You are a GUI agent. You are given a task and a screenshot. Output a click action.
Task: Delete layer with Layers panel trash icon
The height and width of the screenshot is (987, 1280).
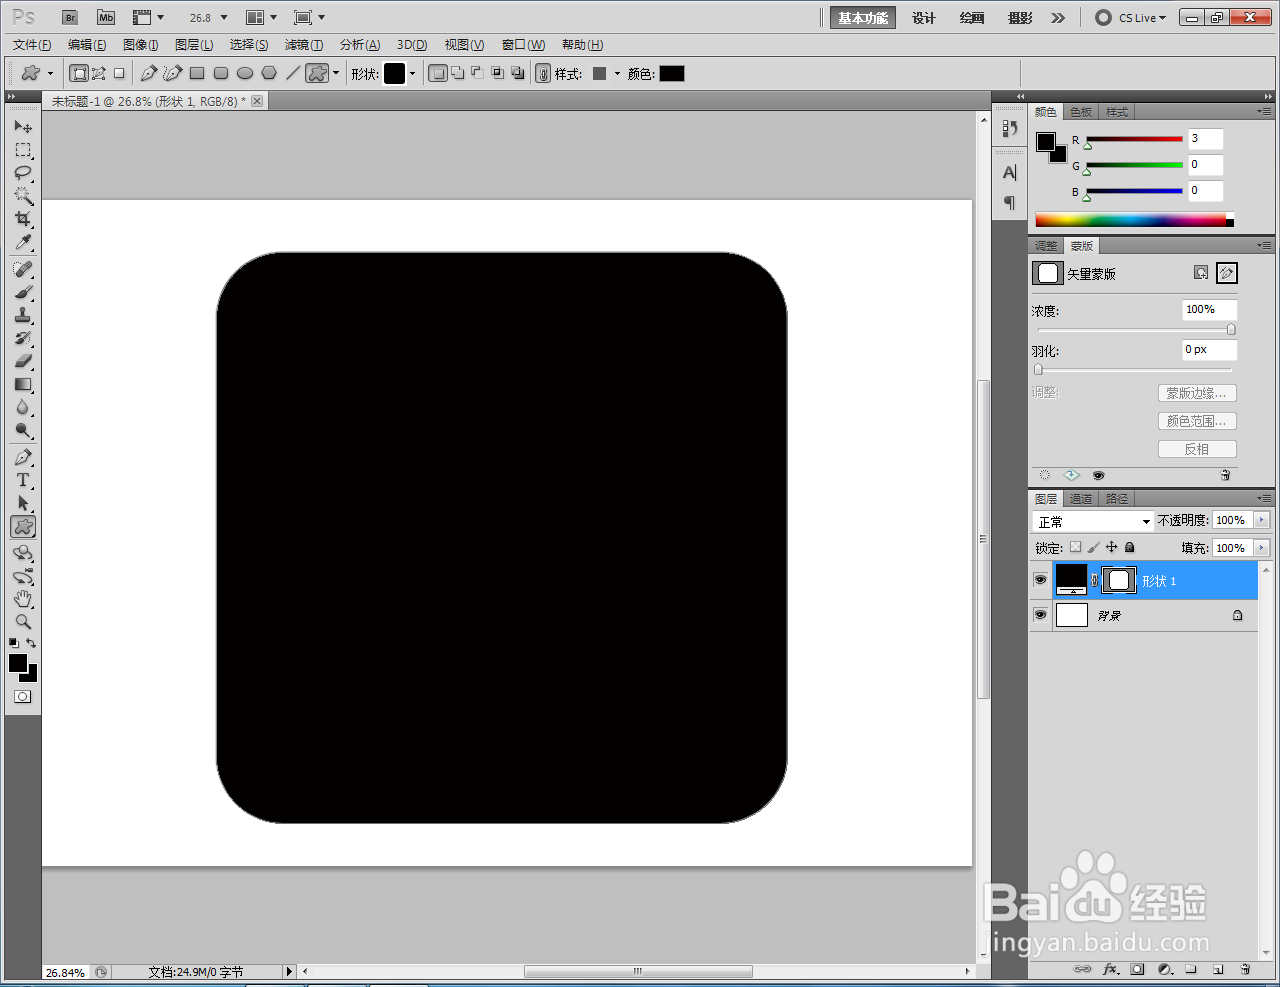(1245, 969)
